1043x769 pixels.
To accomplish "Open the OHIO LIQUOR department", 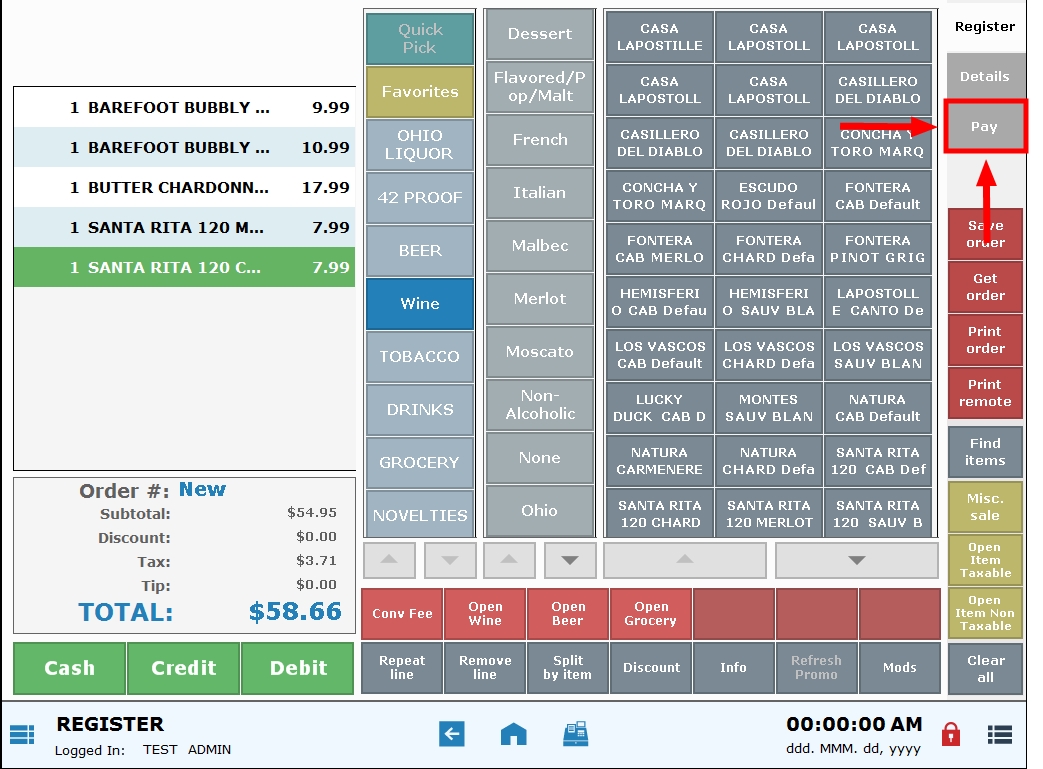I will (420, 144).
